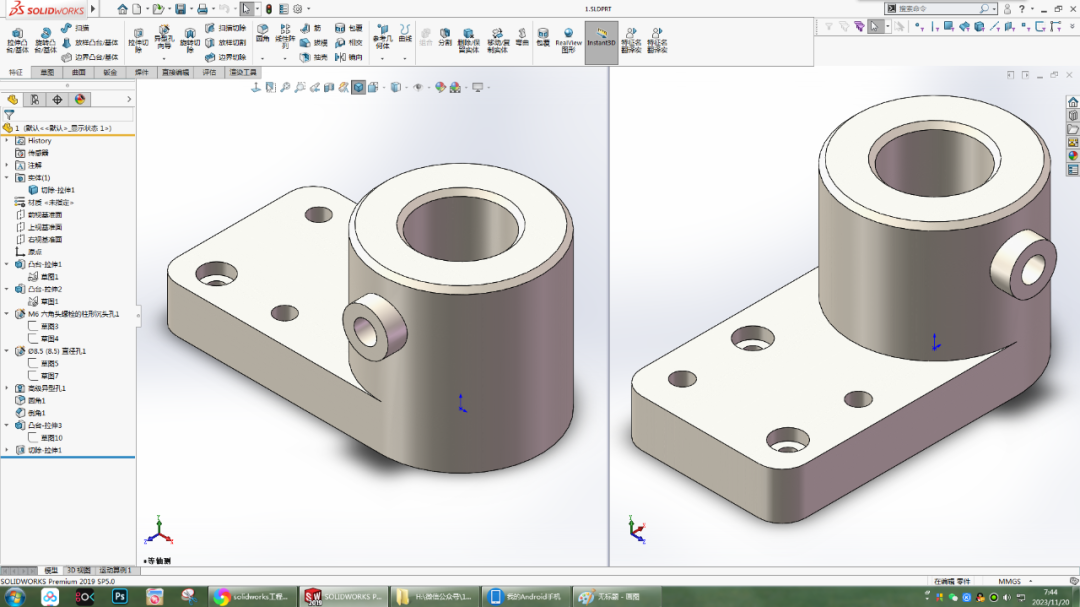
Task: Toggle Hide/Show Items eye icon in view toolbar
Action: coord(417,88)
